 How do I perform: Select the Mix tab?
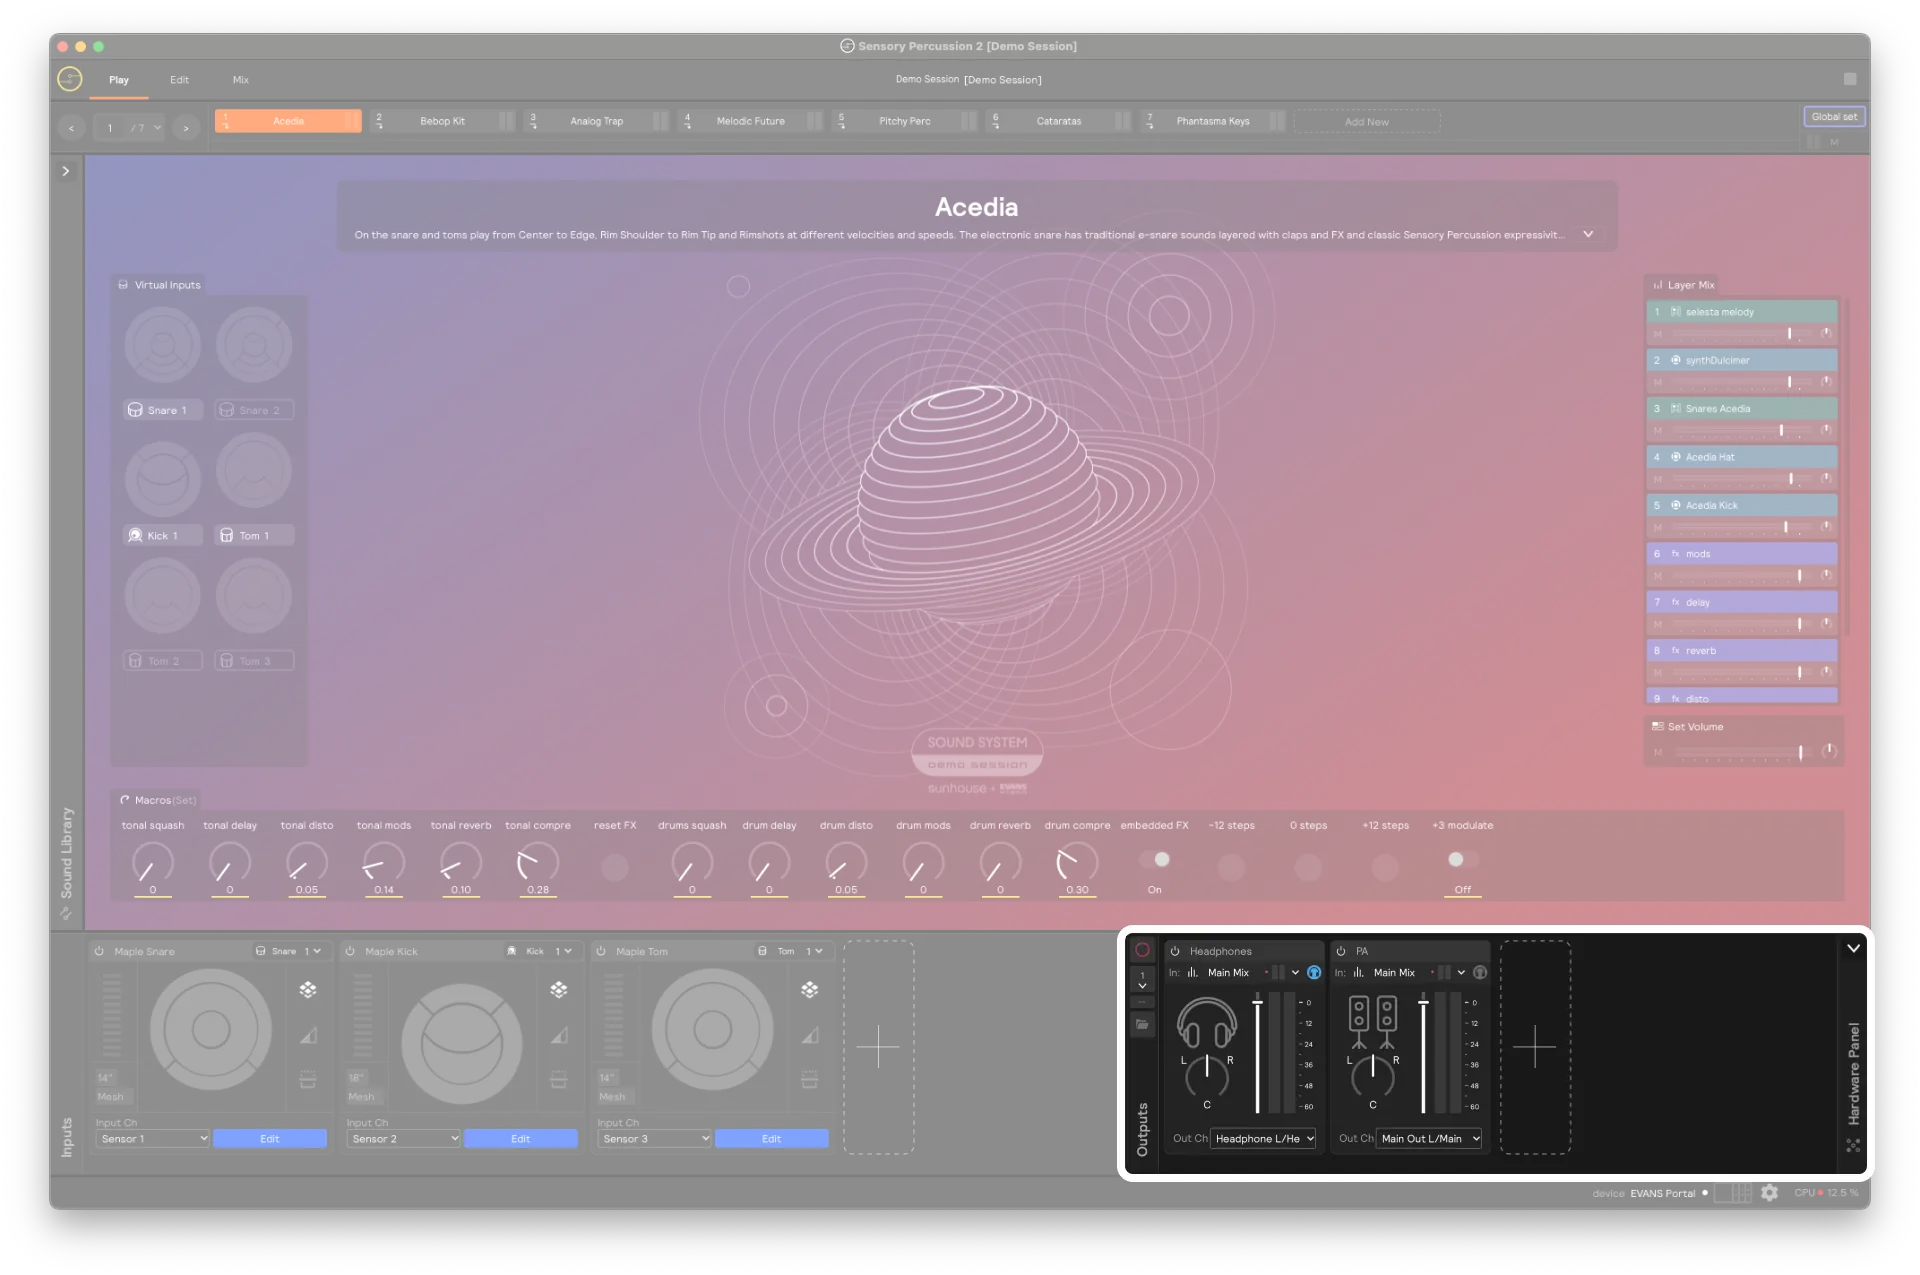[239, 78]
